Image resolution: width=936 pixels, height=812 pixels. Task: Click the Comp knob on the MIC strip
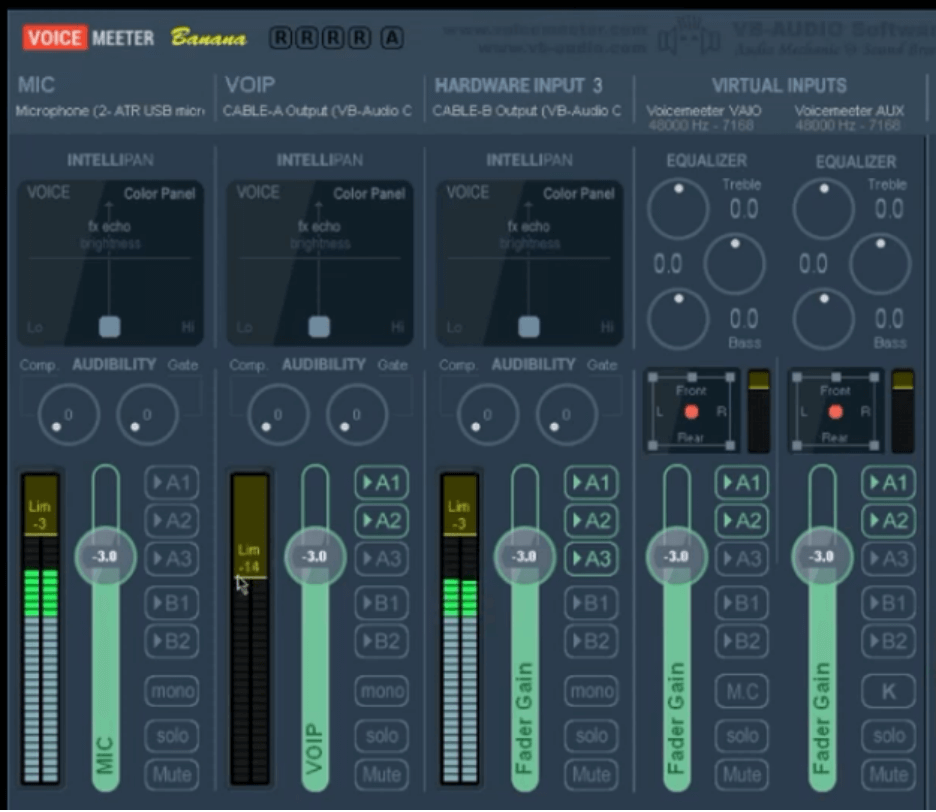(69, 414)
